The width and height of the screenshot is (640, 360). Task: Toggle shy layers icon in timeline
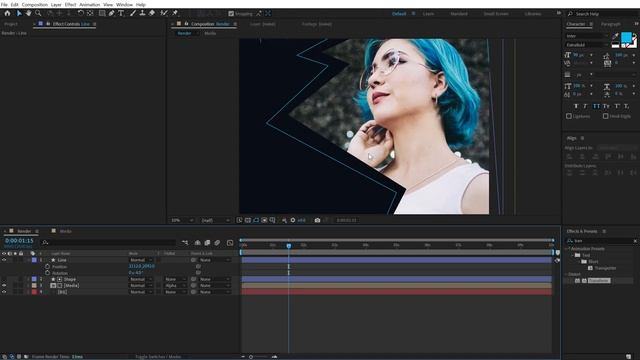(198, 242)
